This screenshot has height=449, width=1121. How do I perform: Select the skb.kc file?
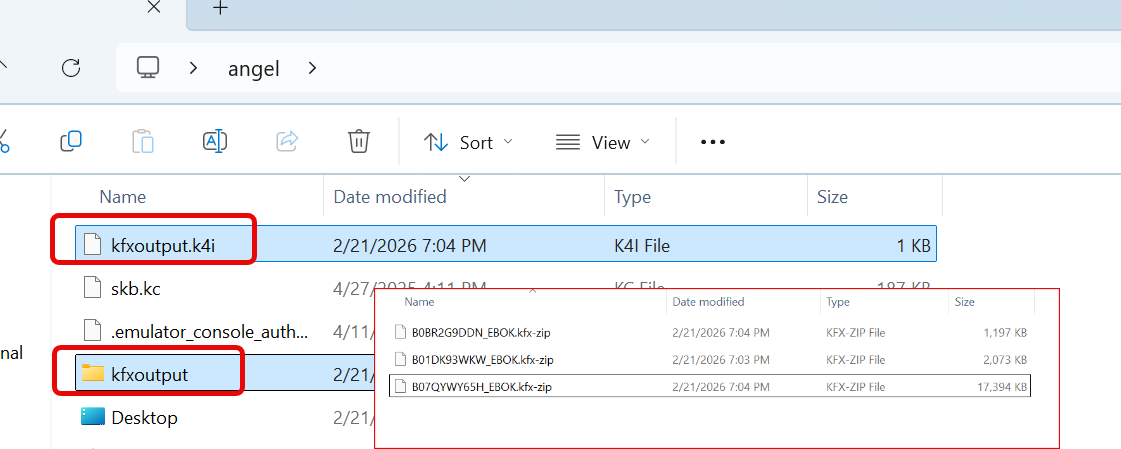(135, 289)
